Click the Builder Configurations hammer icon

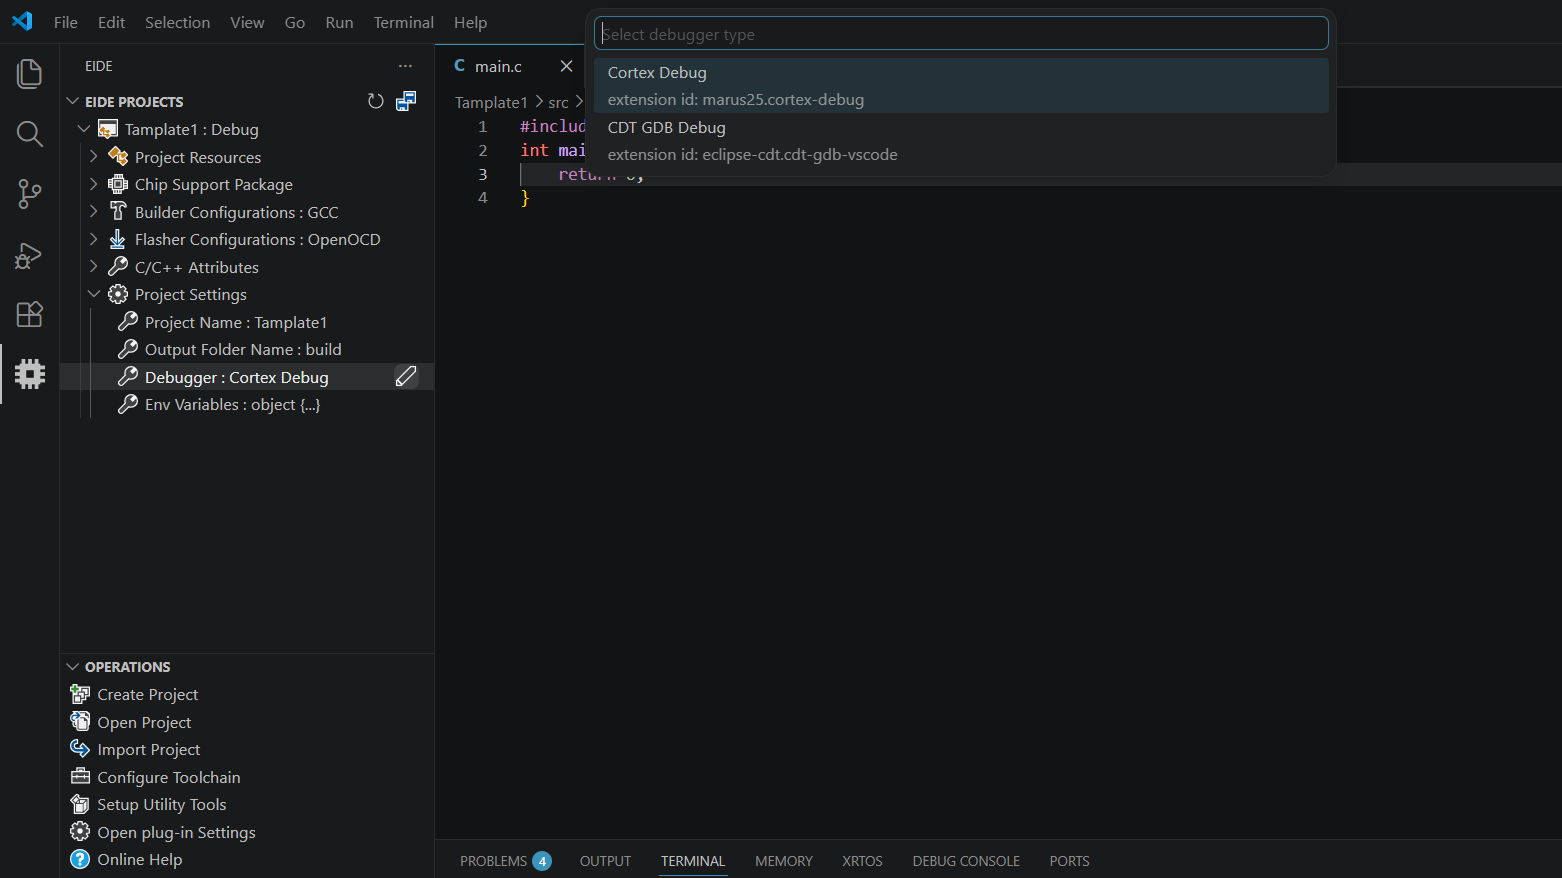point(118,212)
